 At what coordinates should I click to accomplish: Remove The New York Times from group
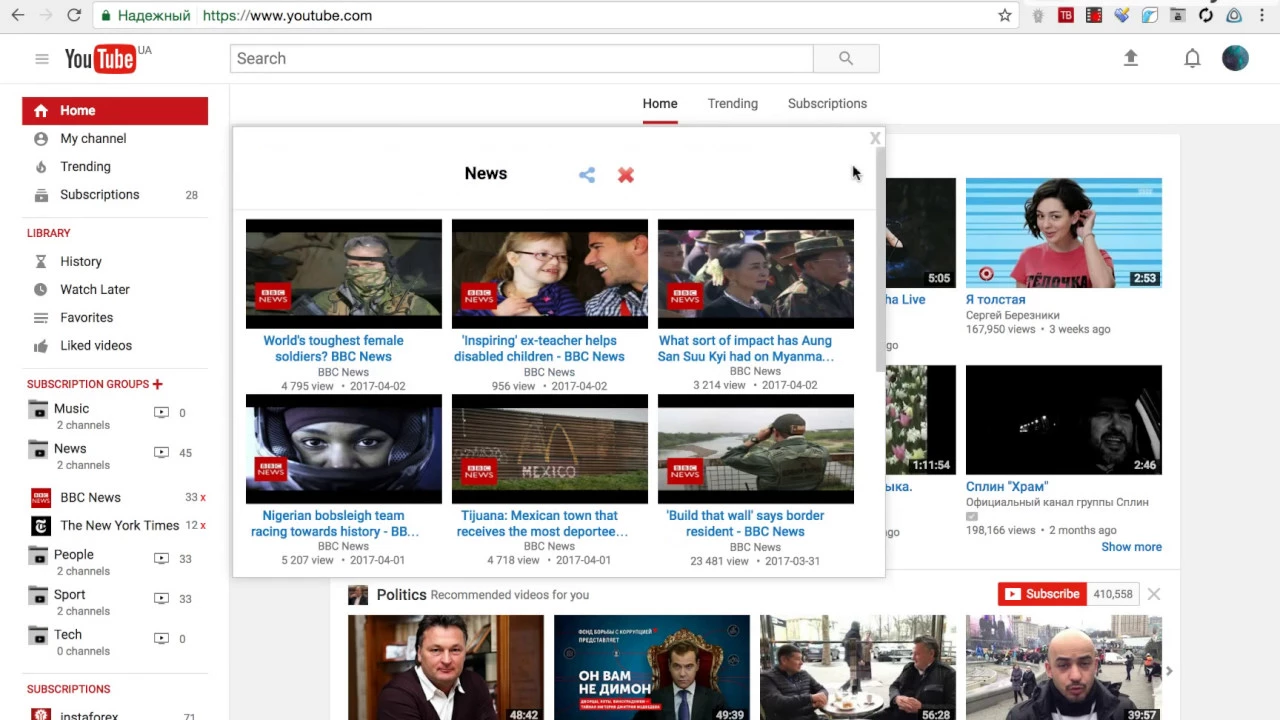203,525
